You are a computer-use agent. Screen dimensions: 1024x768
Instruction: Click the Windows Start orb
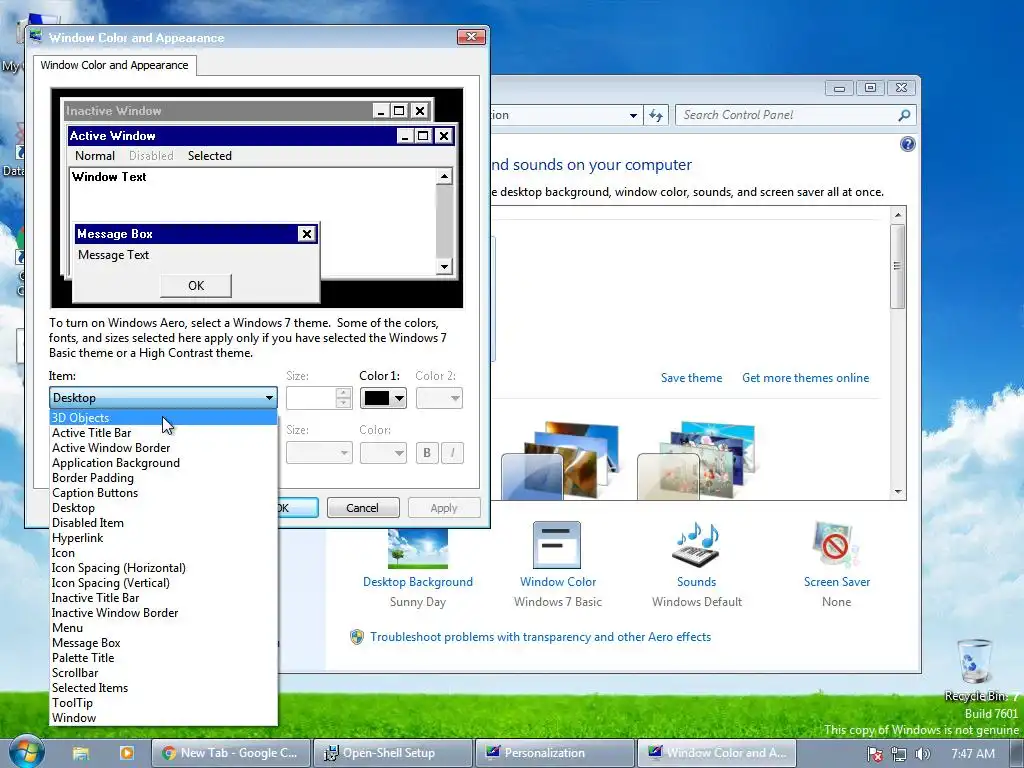[x=26, y=752]
